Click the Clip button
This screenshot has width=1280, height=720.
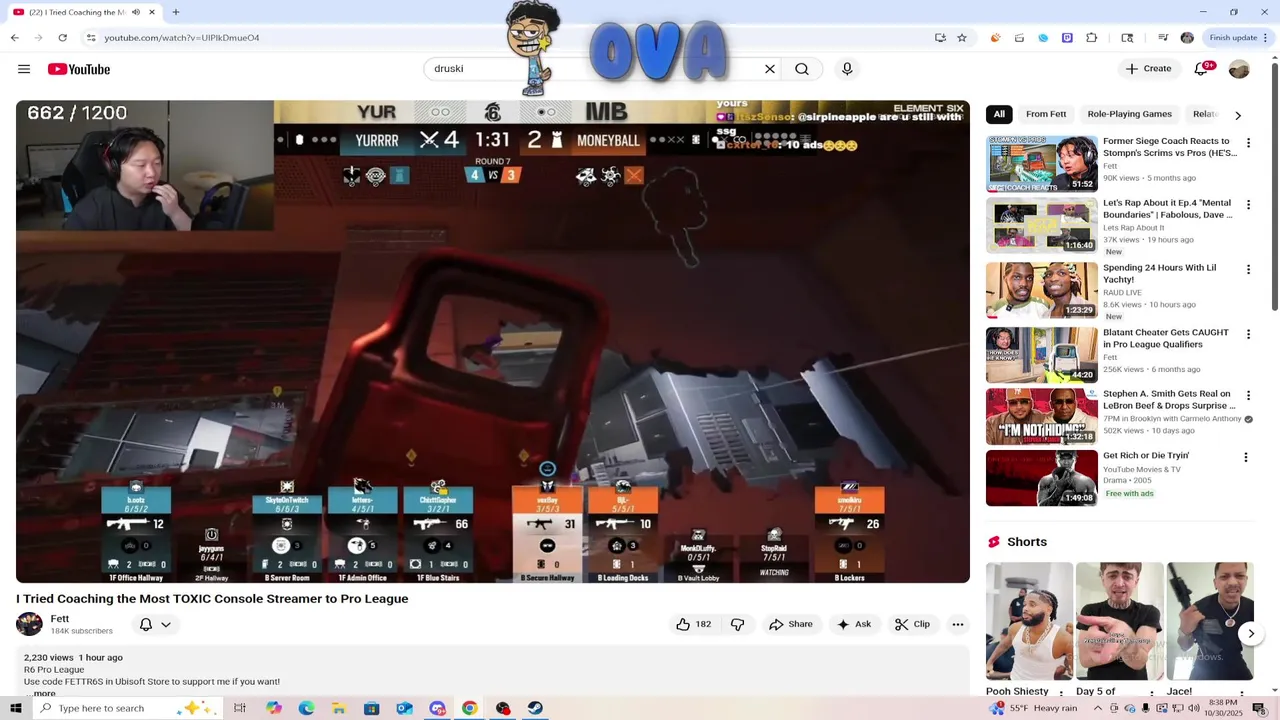[x=912, y=624]
